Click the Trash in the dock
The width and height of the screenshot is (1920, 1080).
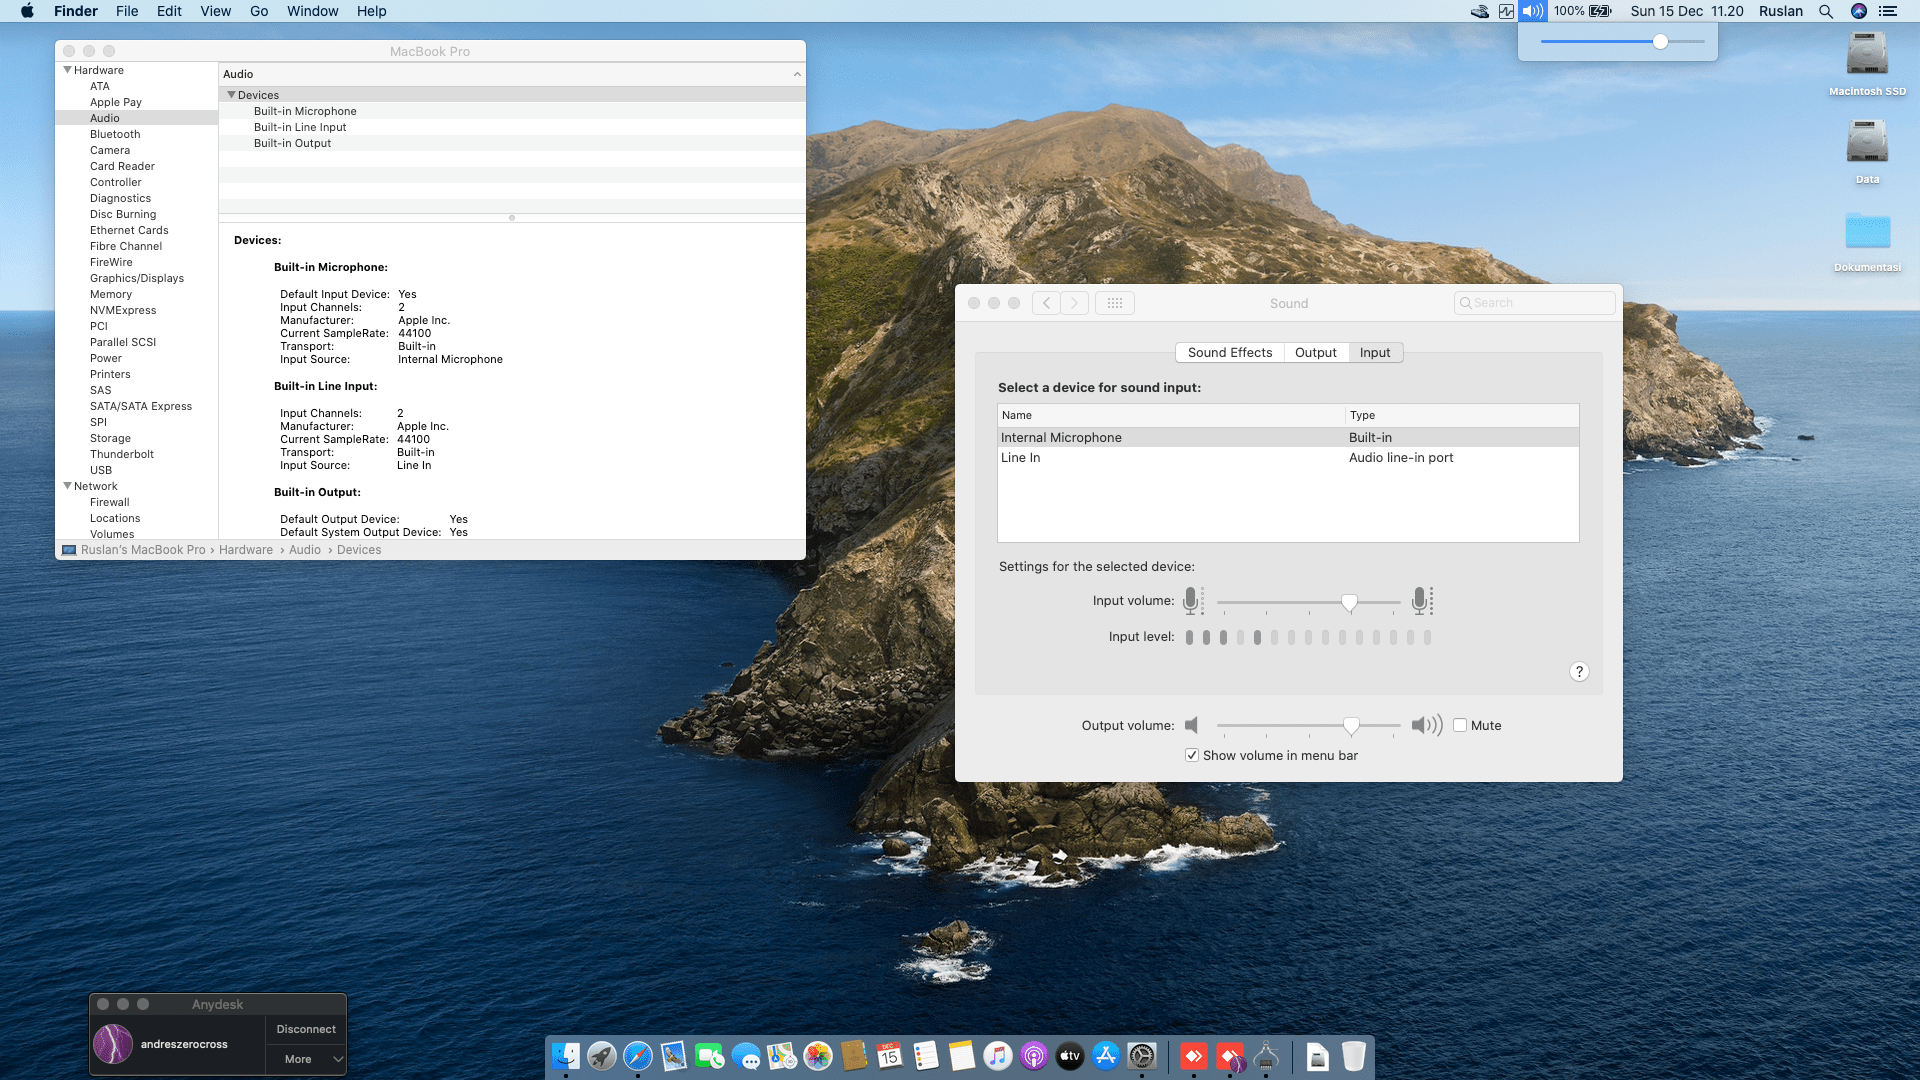[x=1353, y=1056]
